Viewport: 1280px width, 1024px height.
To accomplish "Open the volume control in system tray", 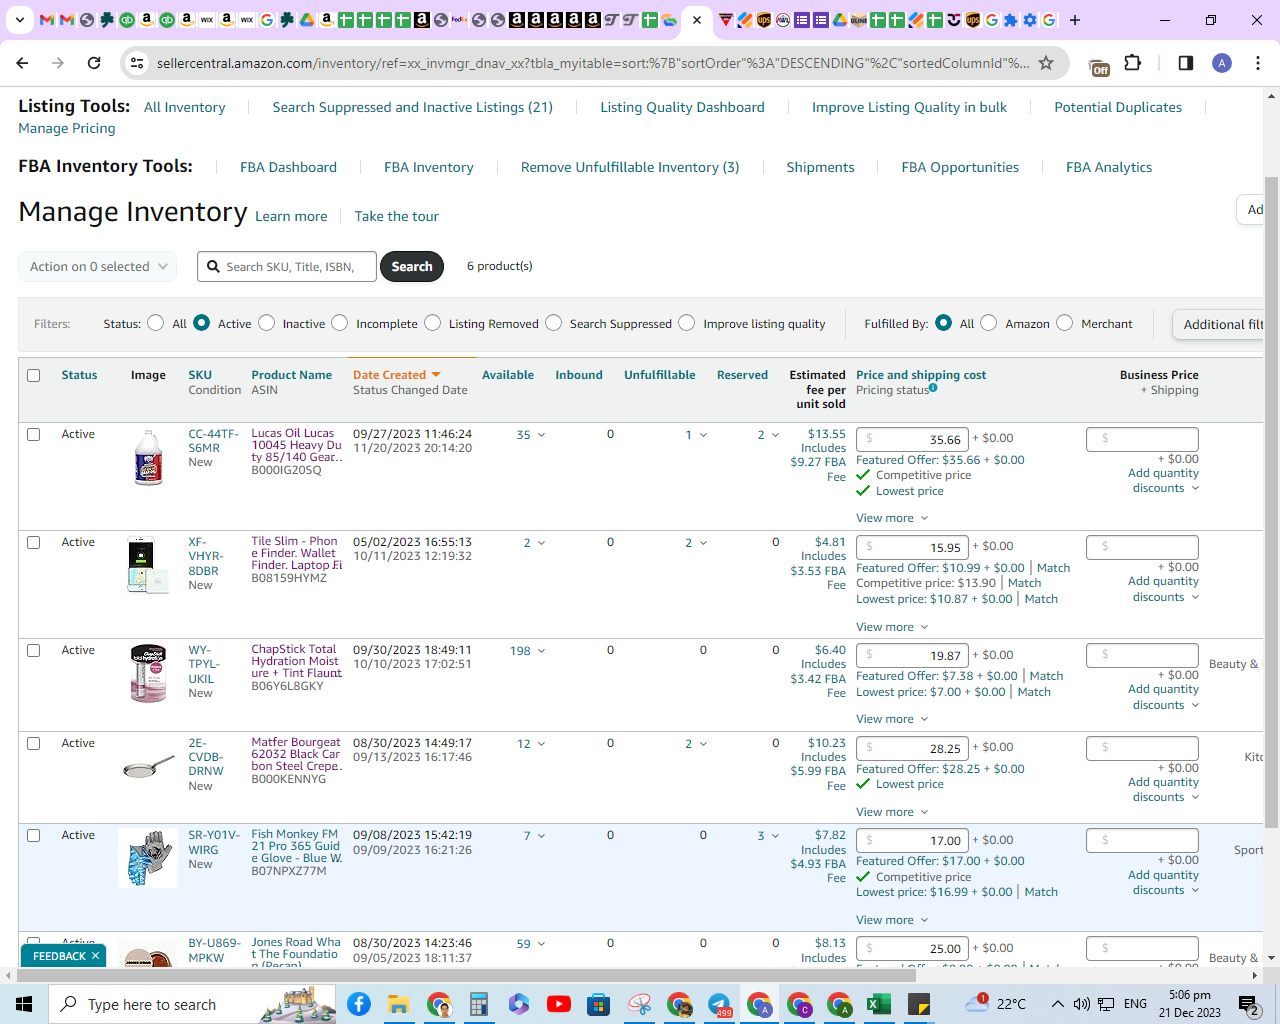I will click(x=1081, y=1004).
